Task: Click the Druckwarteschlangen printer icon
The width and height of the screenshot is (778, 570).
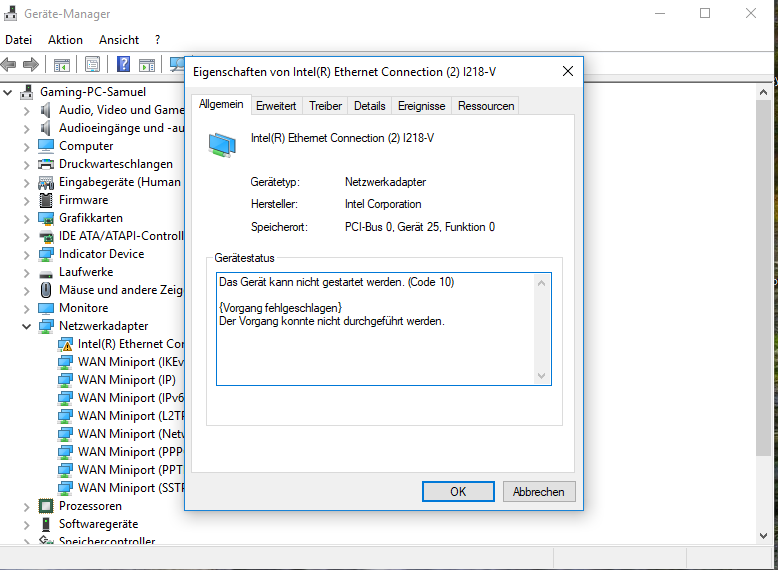Action: [x=46, y=164]
